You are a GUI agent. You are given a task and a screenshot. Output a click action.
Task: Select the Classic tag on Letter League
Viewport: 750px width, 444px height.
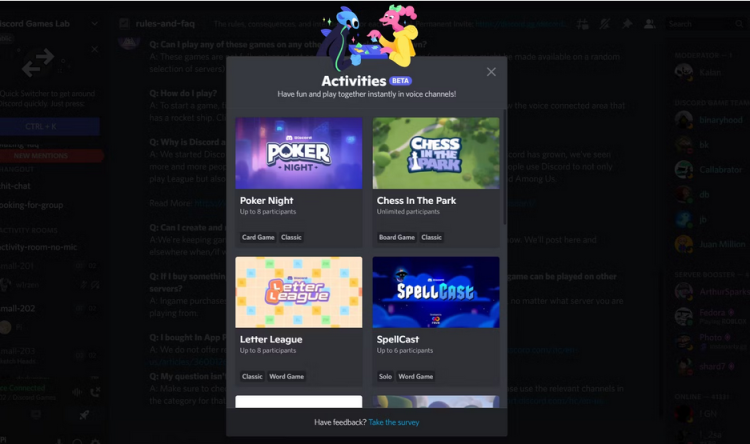(x=252, y=377)
